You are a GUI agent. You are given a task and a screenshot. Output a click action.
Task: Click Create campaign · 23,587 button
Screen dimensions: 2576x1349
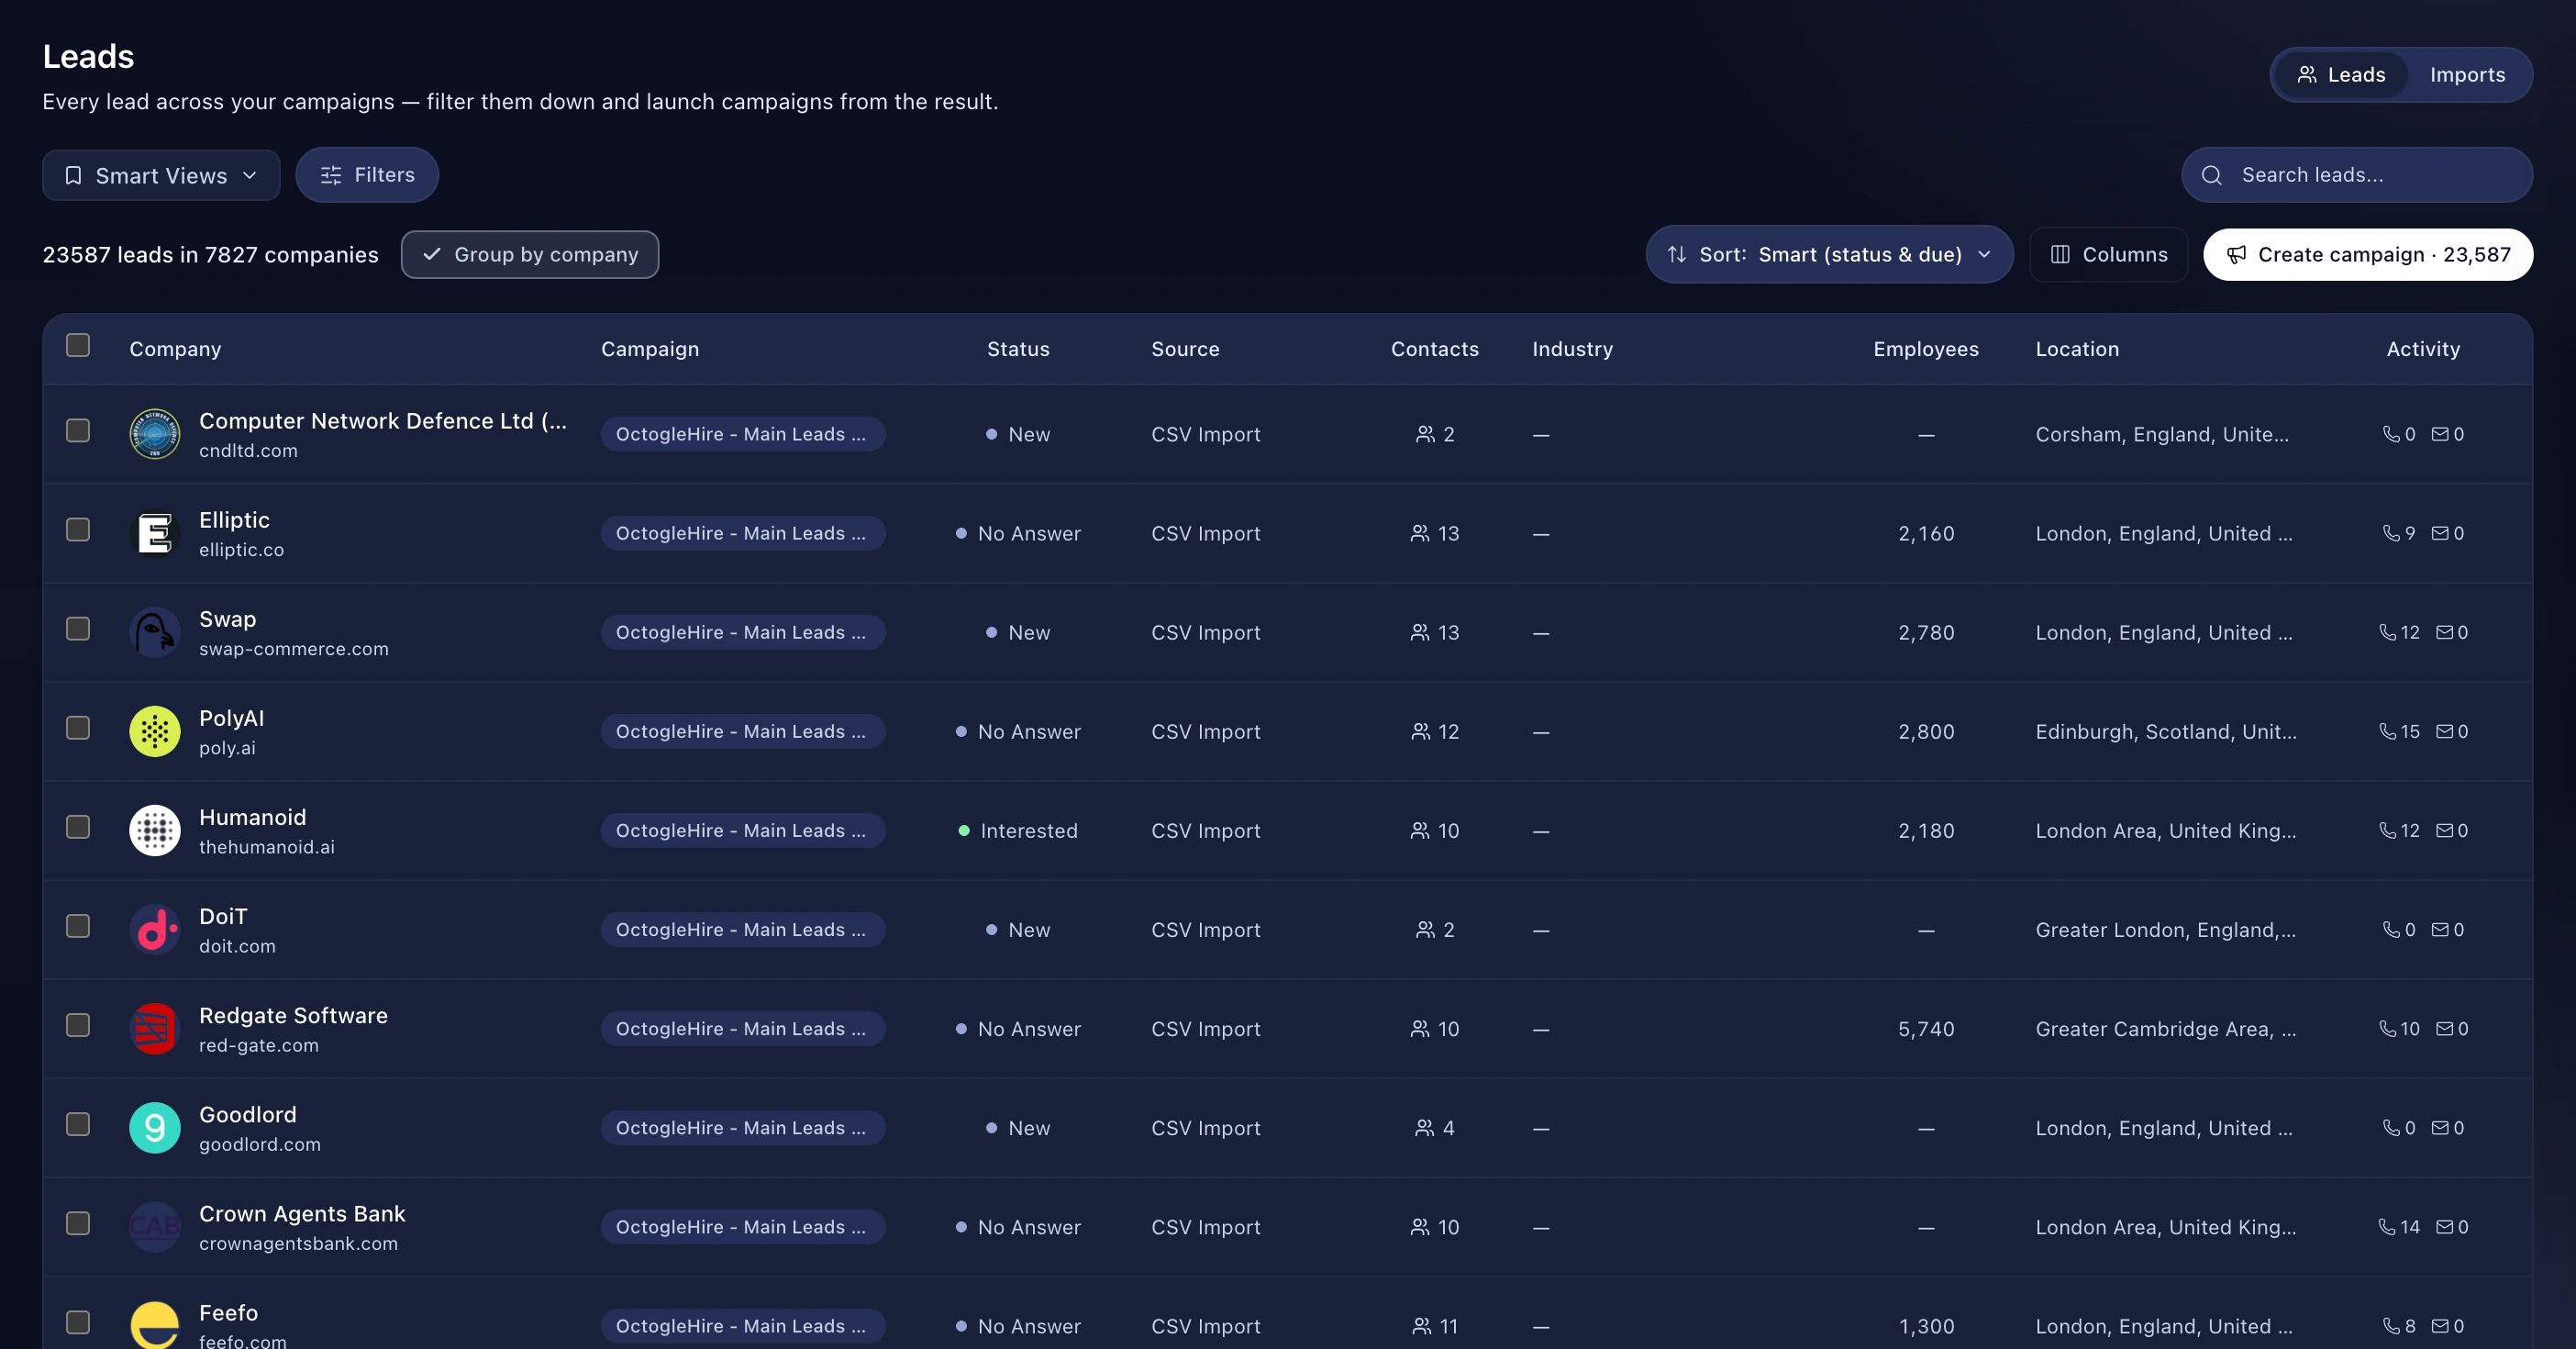[2368, 254]
